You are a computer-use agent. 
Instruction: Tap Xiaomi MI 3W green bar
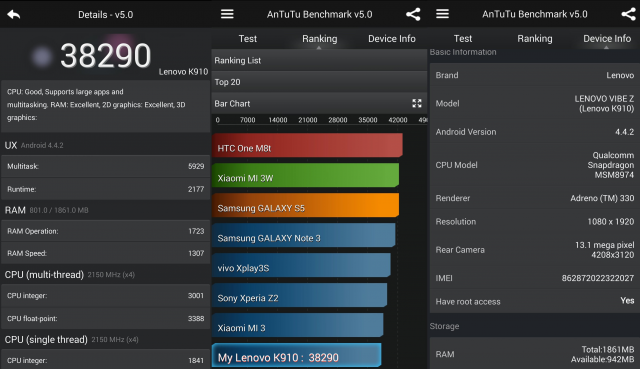[x=305, y=175]
